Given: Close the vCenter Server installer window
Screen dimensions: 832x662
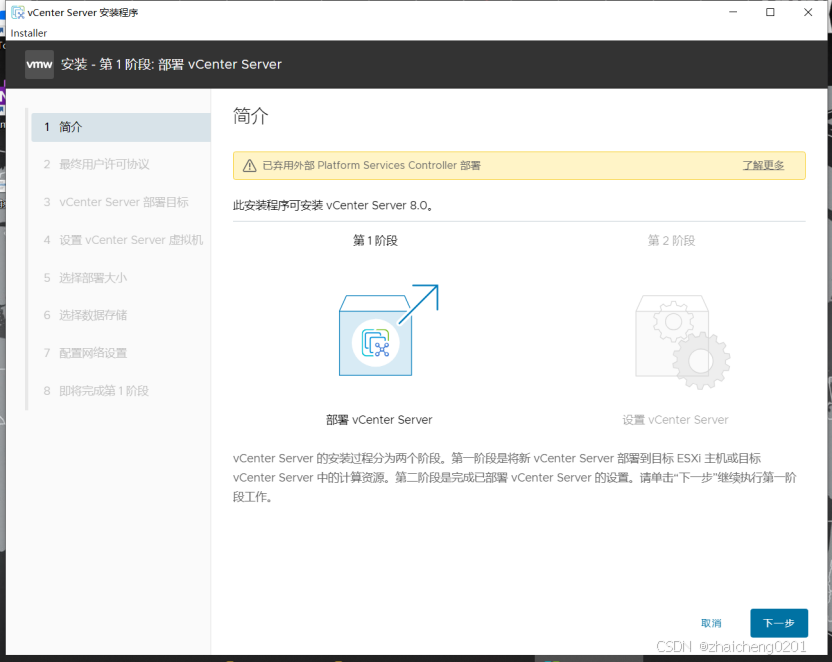Looking at the screenshot, I should pos(808,12).
